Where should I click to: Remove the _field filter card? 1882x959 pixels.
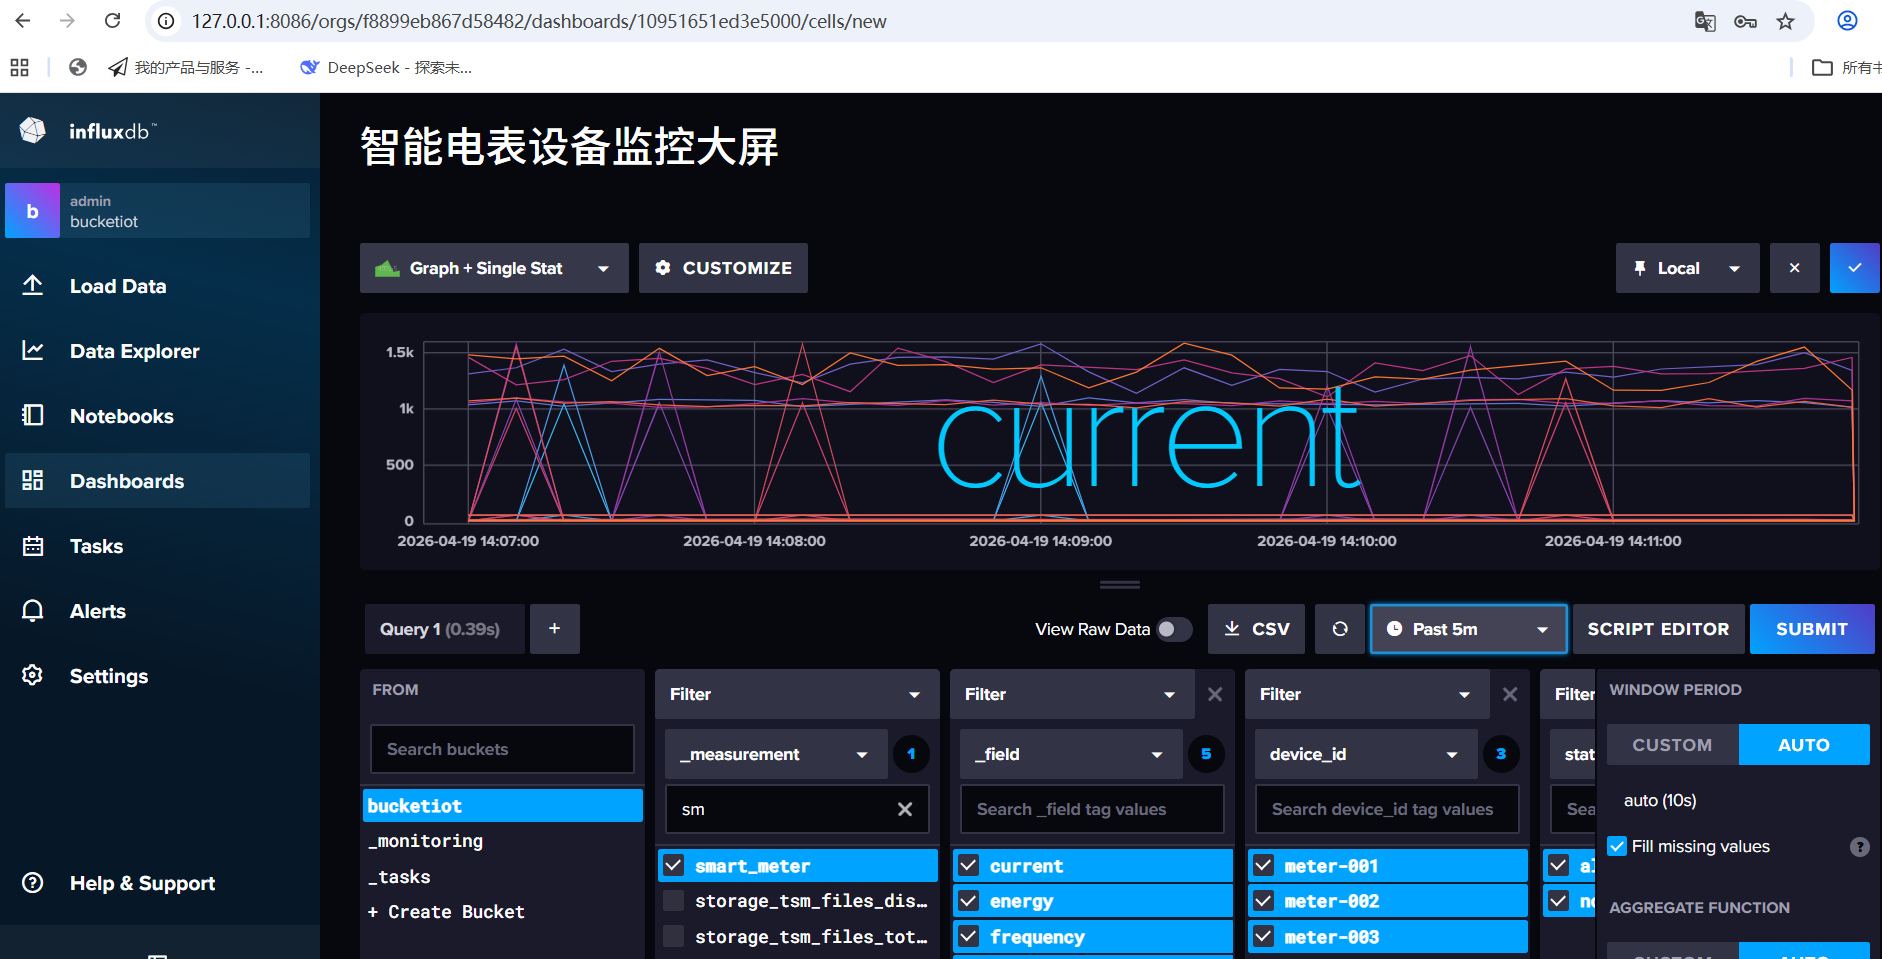[1215, 694]
